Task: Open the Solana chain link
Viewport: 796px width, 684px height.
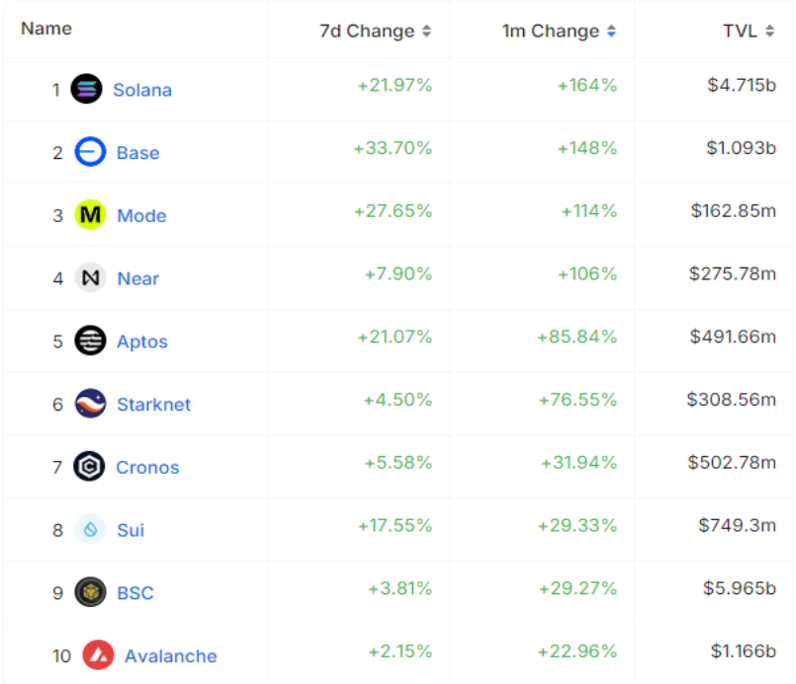Action: coord(143,90)
